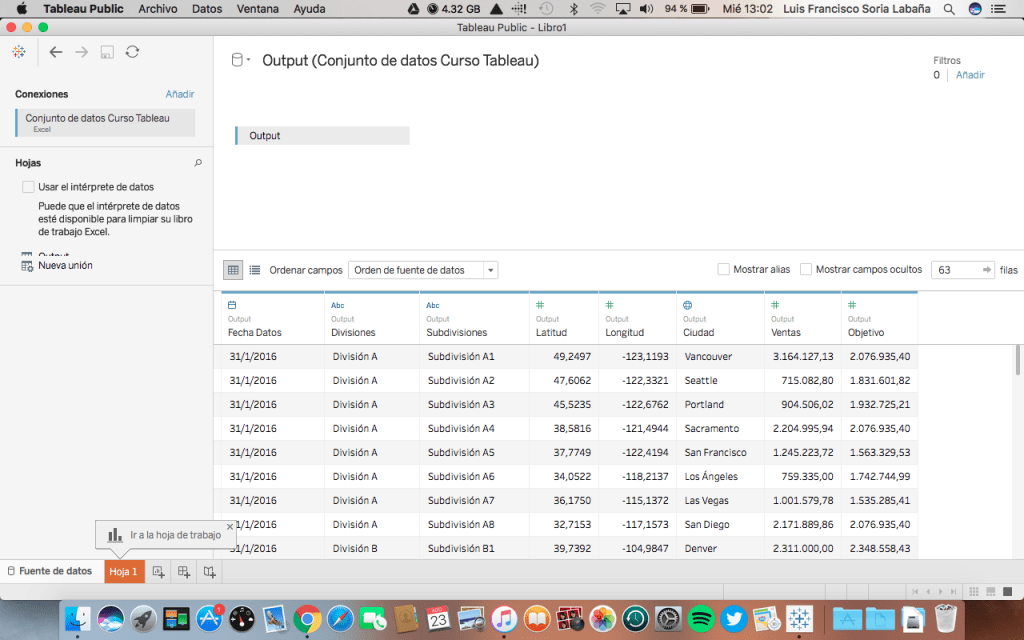Click the 1.563.329,53 objective value
The width and height of the screenshot is (1024, 640).
click(x=880, y=453)
